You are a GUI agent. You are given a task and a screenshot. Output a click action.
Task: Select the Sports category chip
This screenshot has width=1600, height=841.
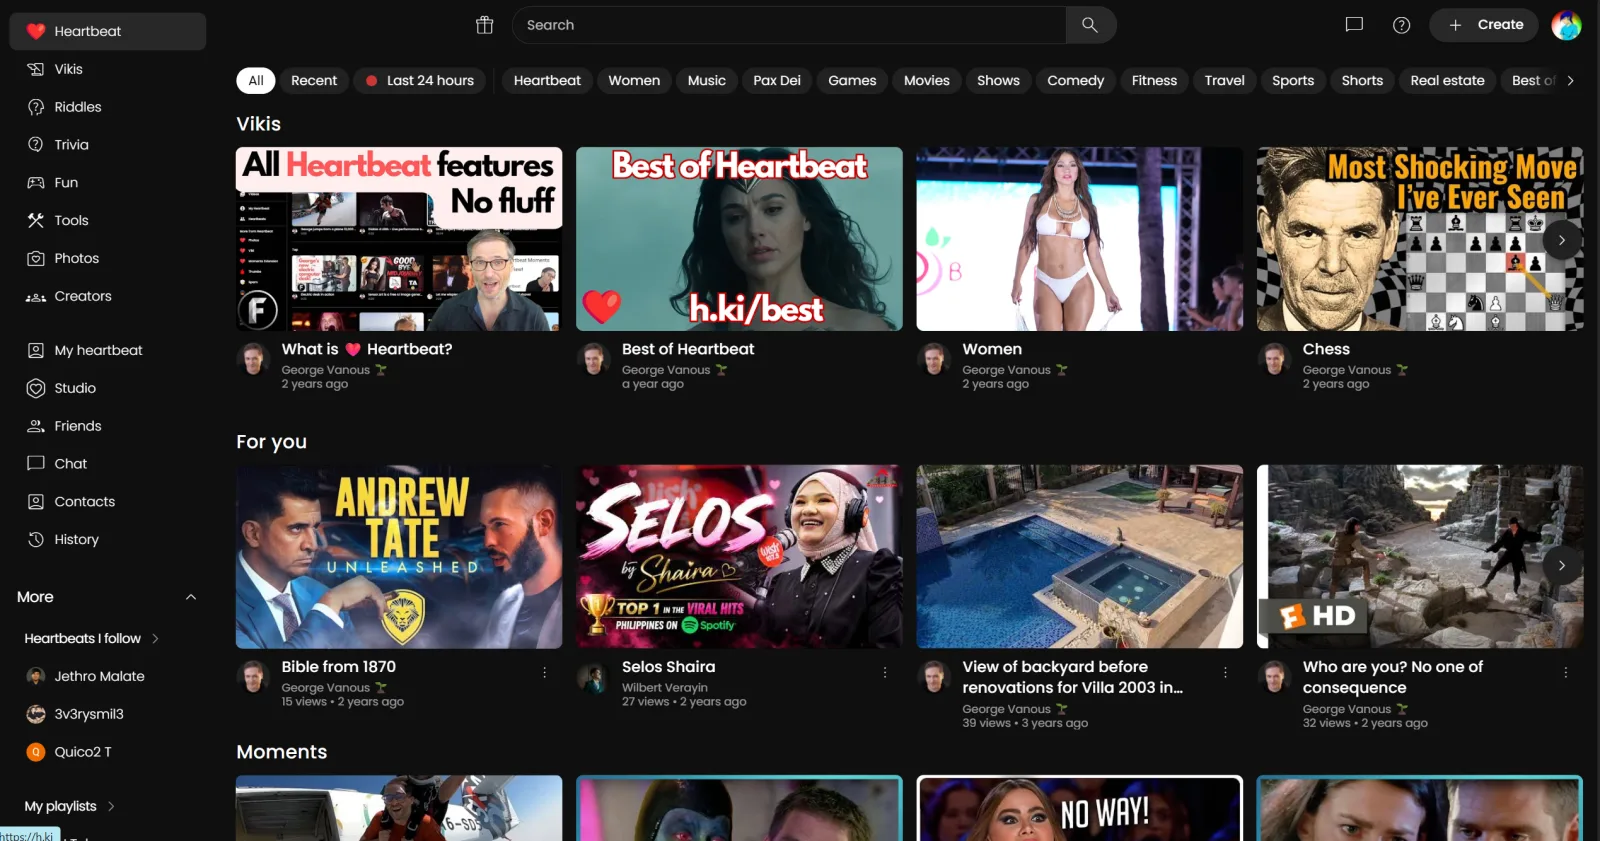click(1293, 80)
